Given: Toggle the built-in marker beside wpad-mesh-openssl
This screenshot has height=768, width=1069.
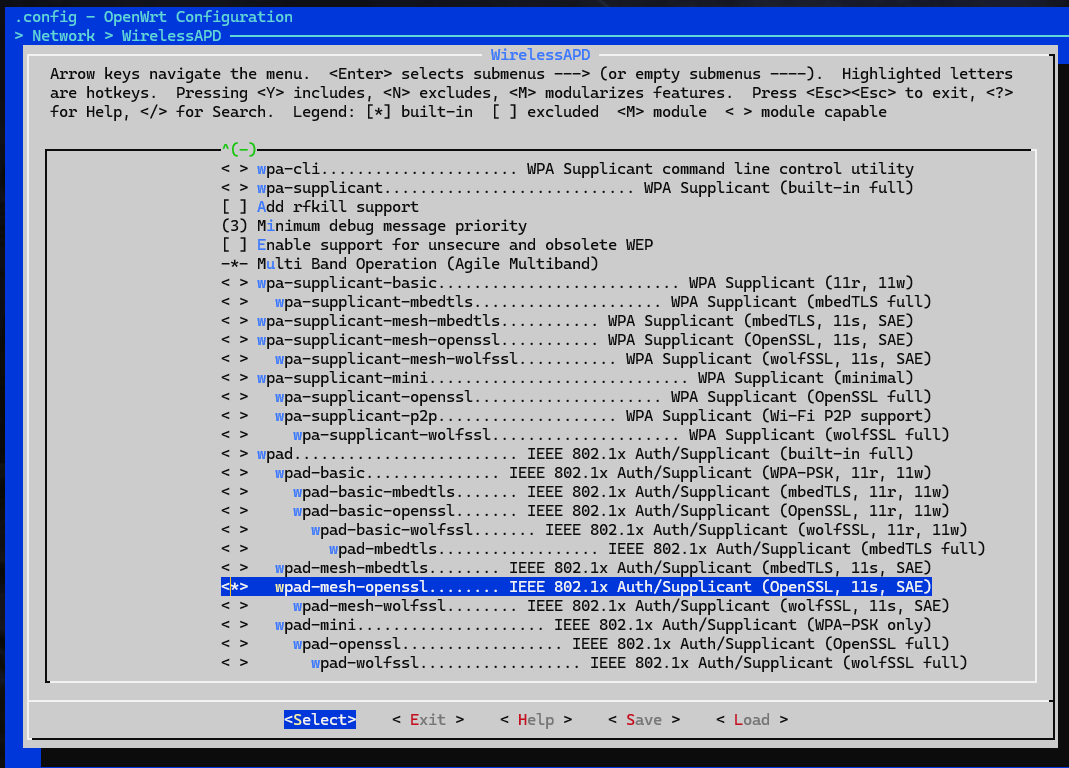Looking at the screenshot, I should [235, 587].
